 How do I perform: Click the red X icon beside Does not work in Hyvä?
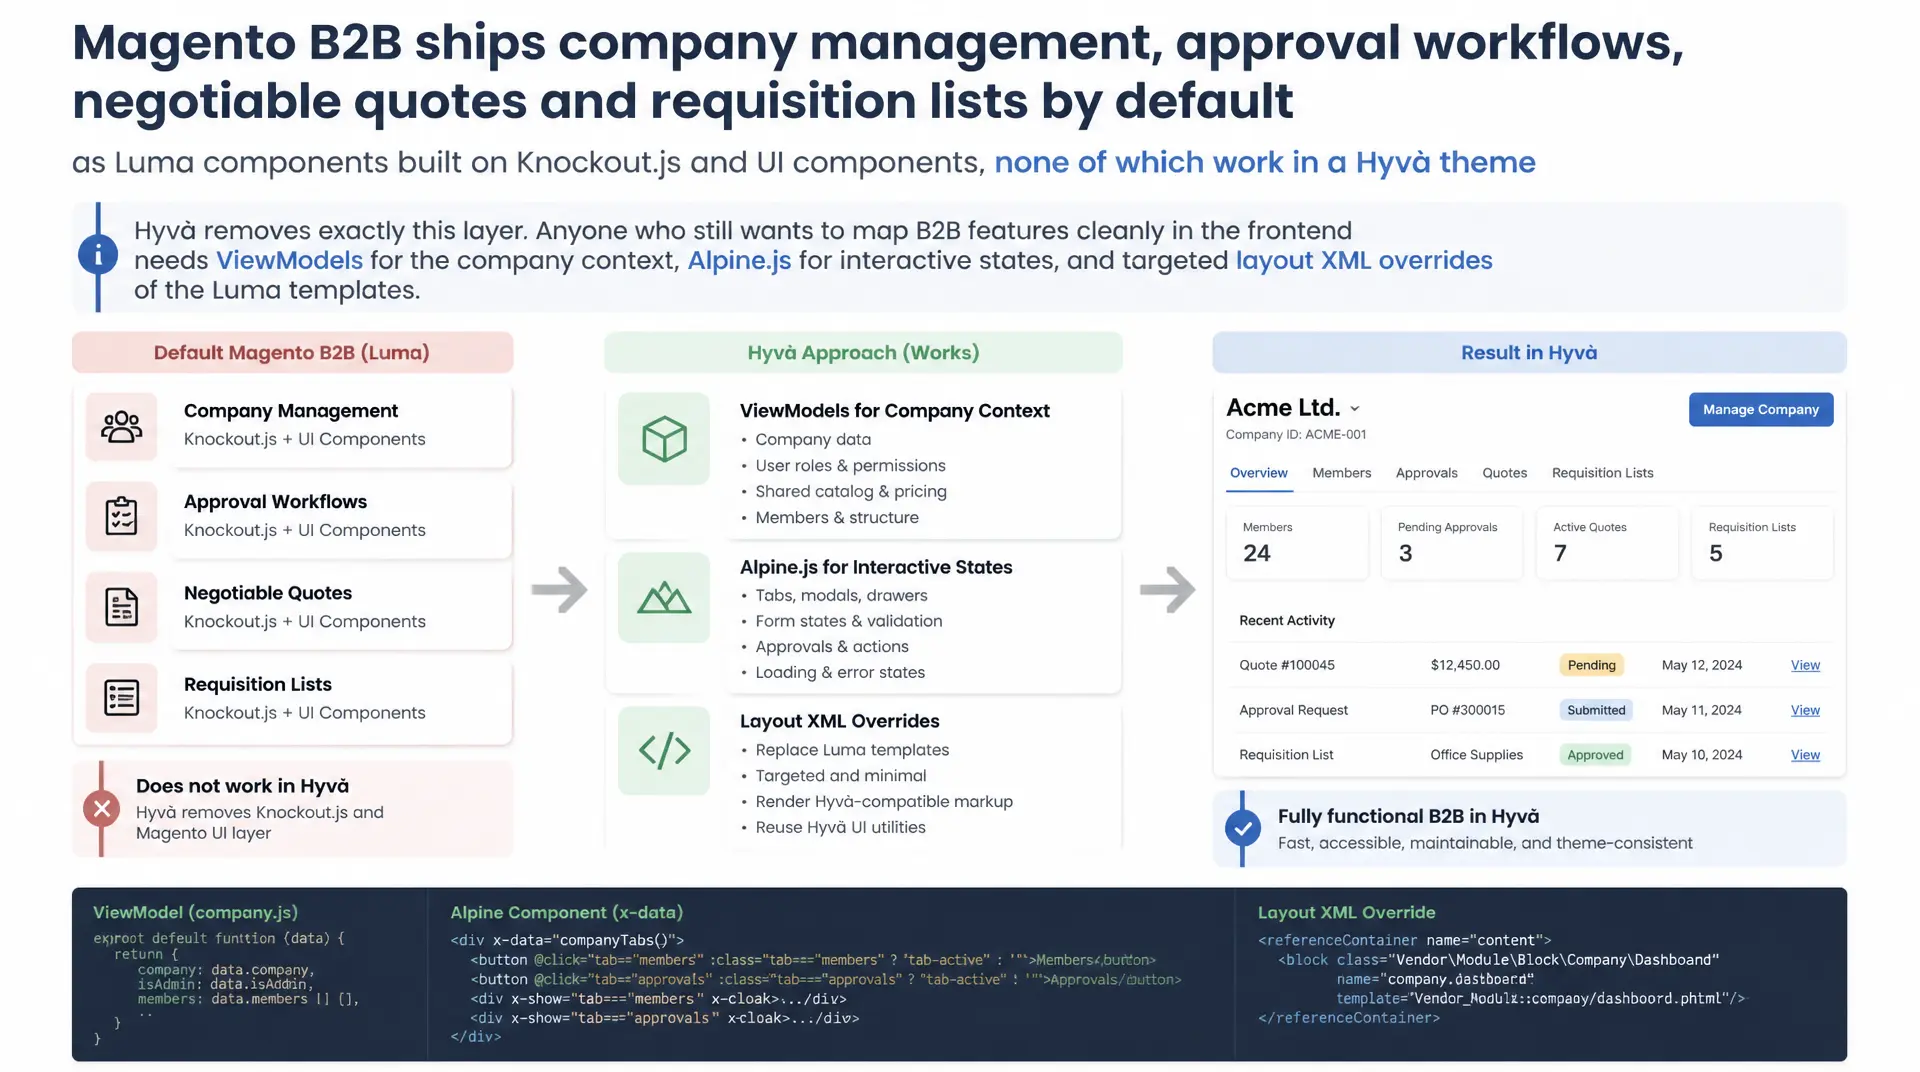101,808
